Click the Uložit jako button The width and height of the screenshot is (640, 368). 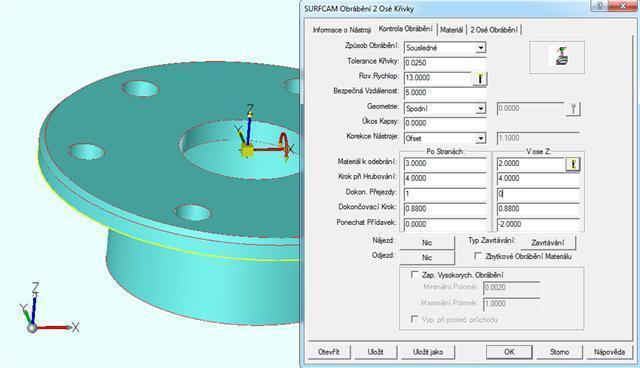click(427, 352)
